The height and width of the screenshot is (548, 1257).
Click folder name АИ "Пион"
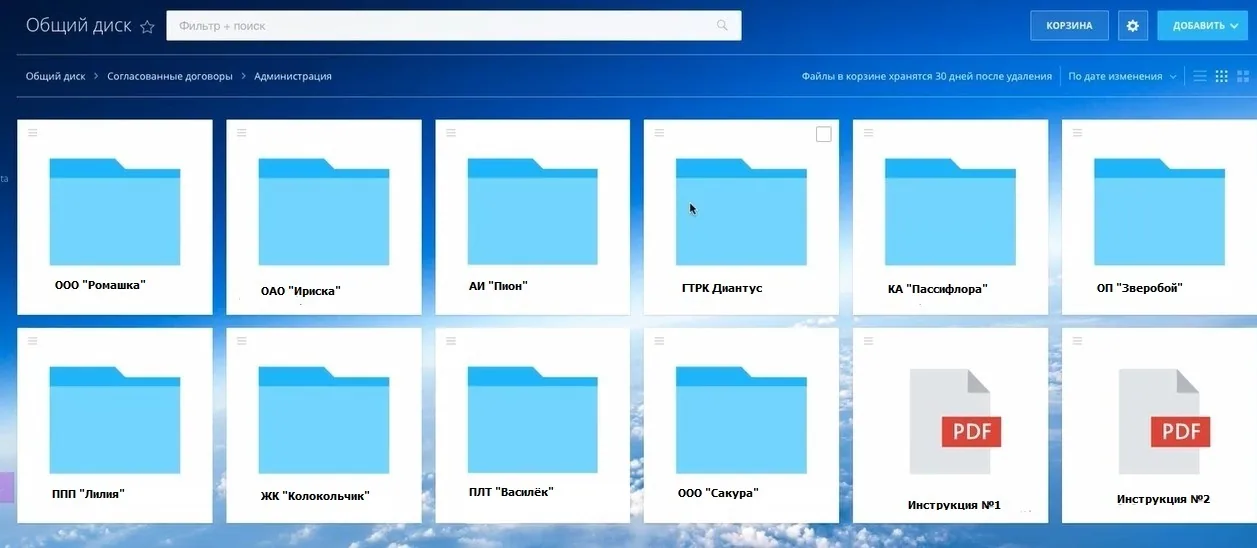pyautogui.click(x=498, y=286)
